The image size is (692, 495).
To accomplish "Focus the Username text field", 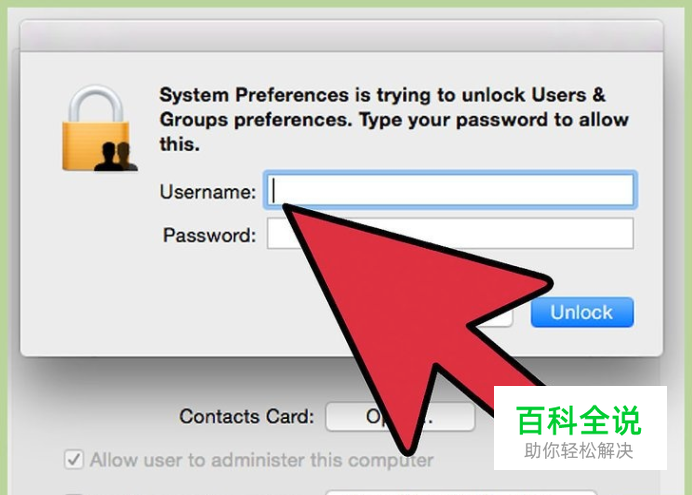I will pyautogui.click(x=450, y=190).
